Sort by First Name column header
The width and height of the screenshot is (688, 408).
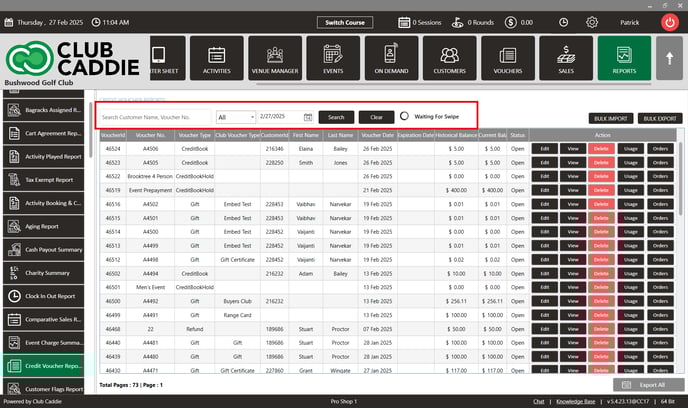pyautogui.click(x=306, y=135)
